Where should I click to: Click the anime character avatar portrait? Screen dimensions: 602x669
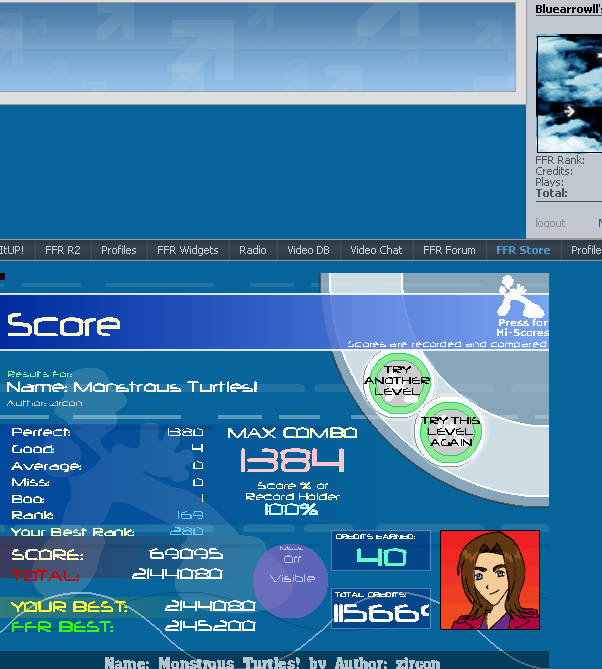(x=489, y=579)
